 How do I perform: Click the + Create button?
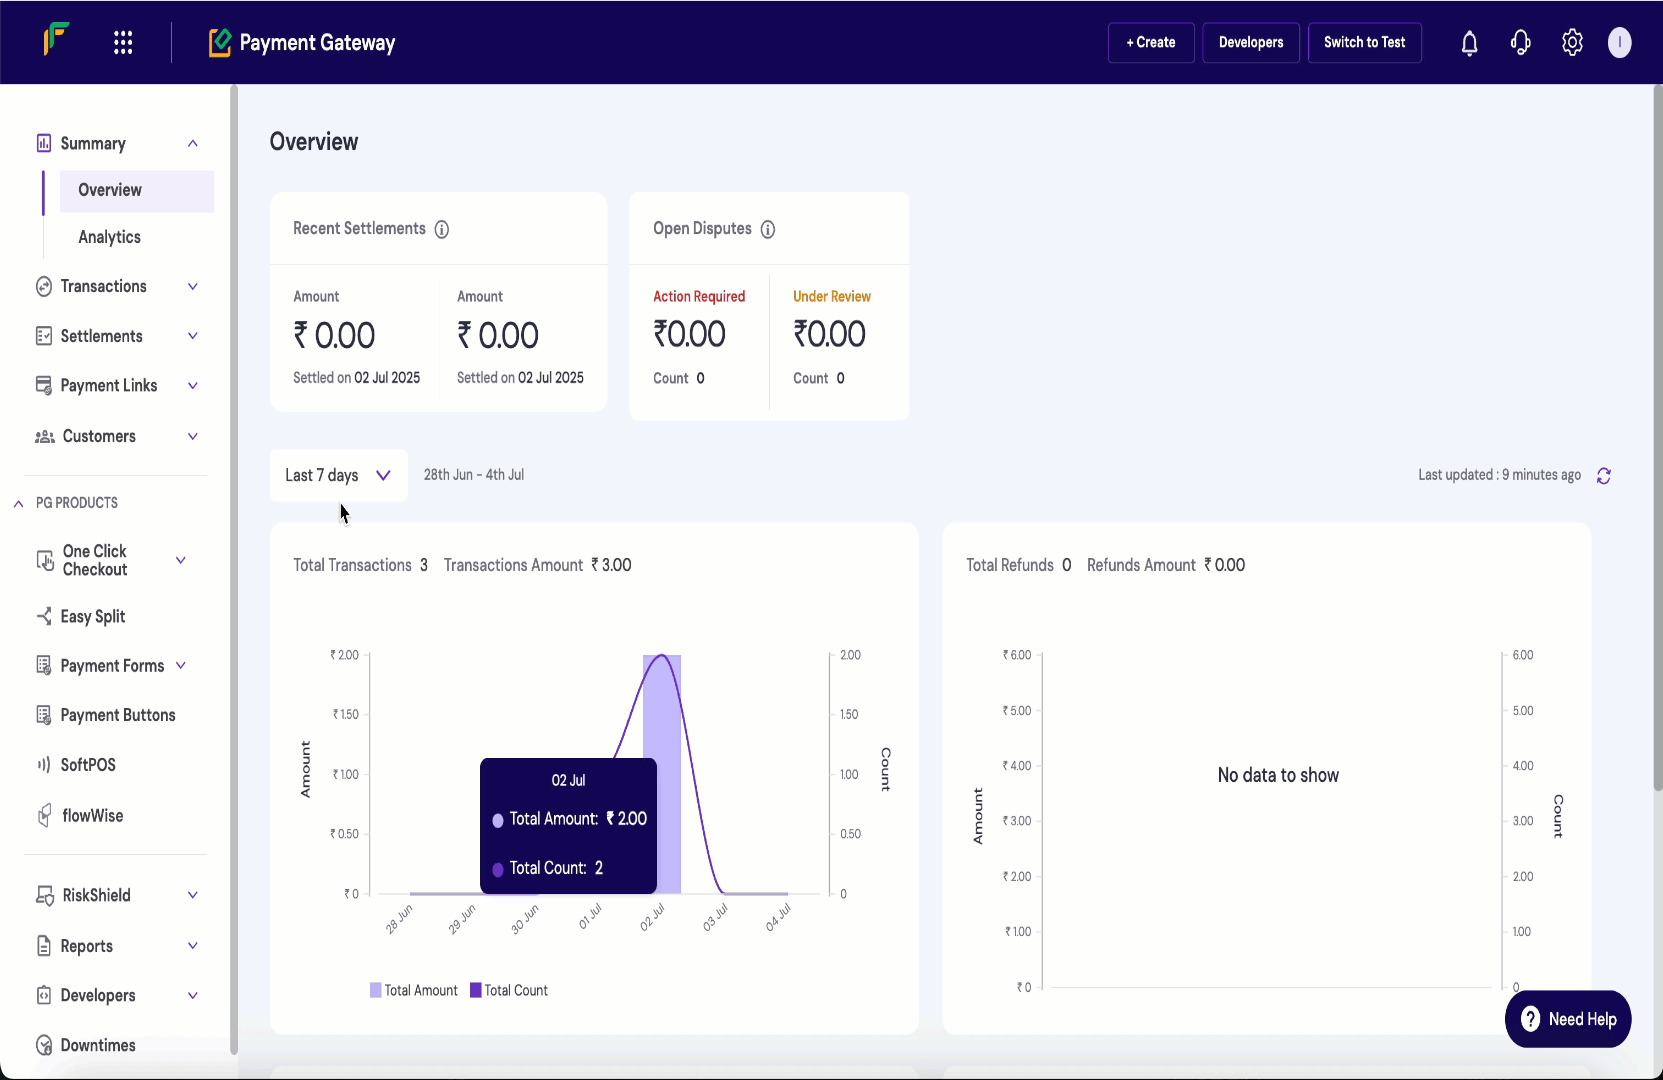point(1151,42)
